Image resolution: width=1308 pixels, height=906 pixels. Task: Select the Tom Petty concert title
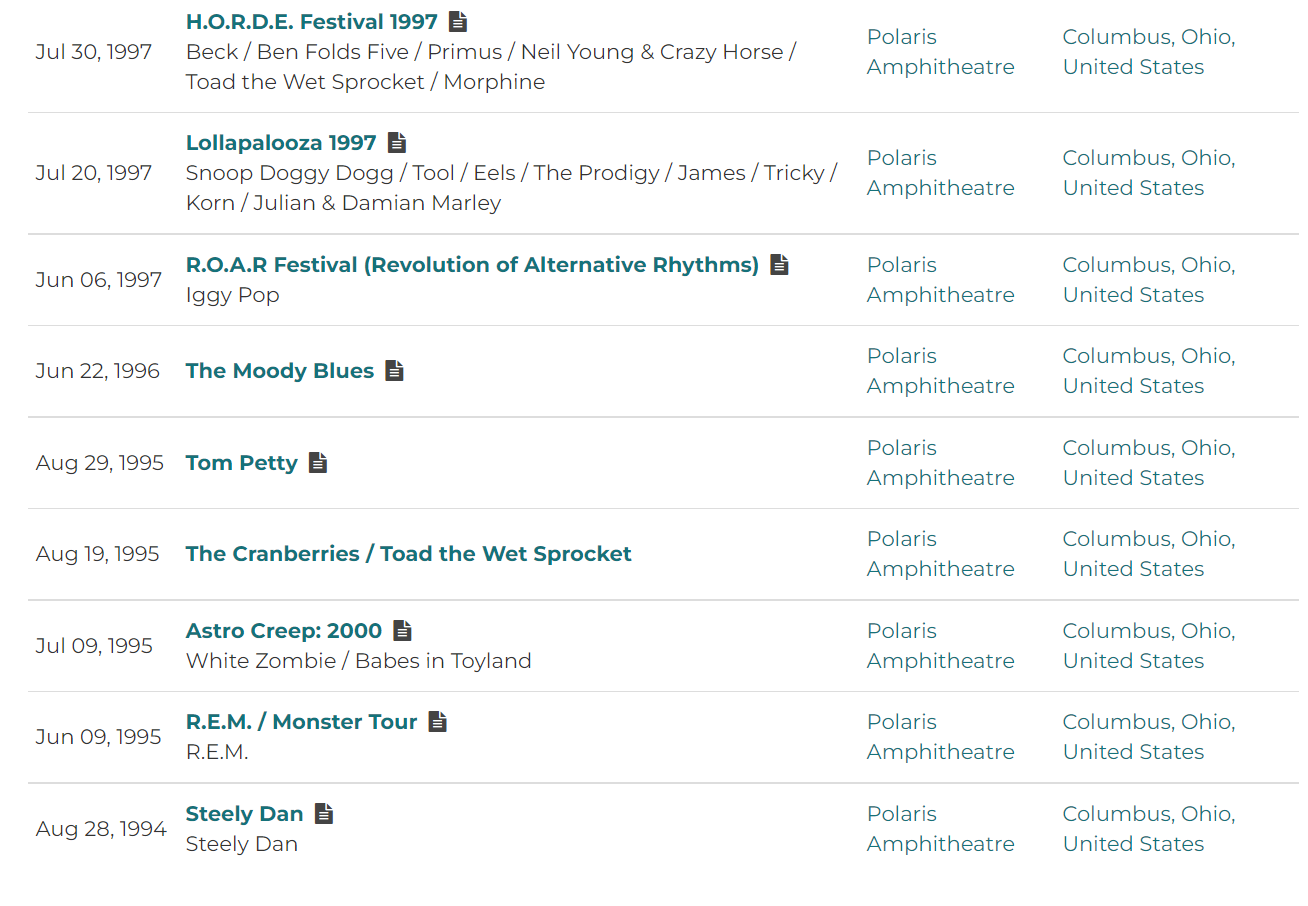pos(242,463)
